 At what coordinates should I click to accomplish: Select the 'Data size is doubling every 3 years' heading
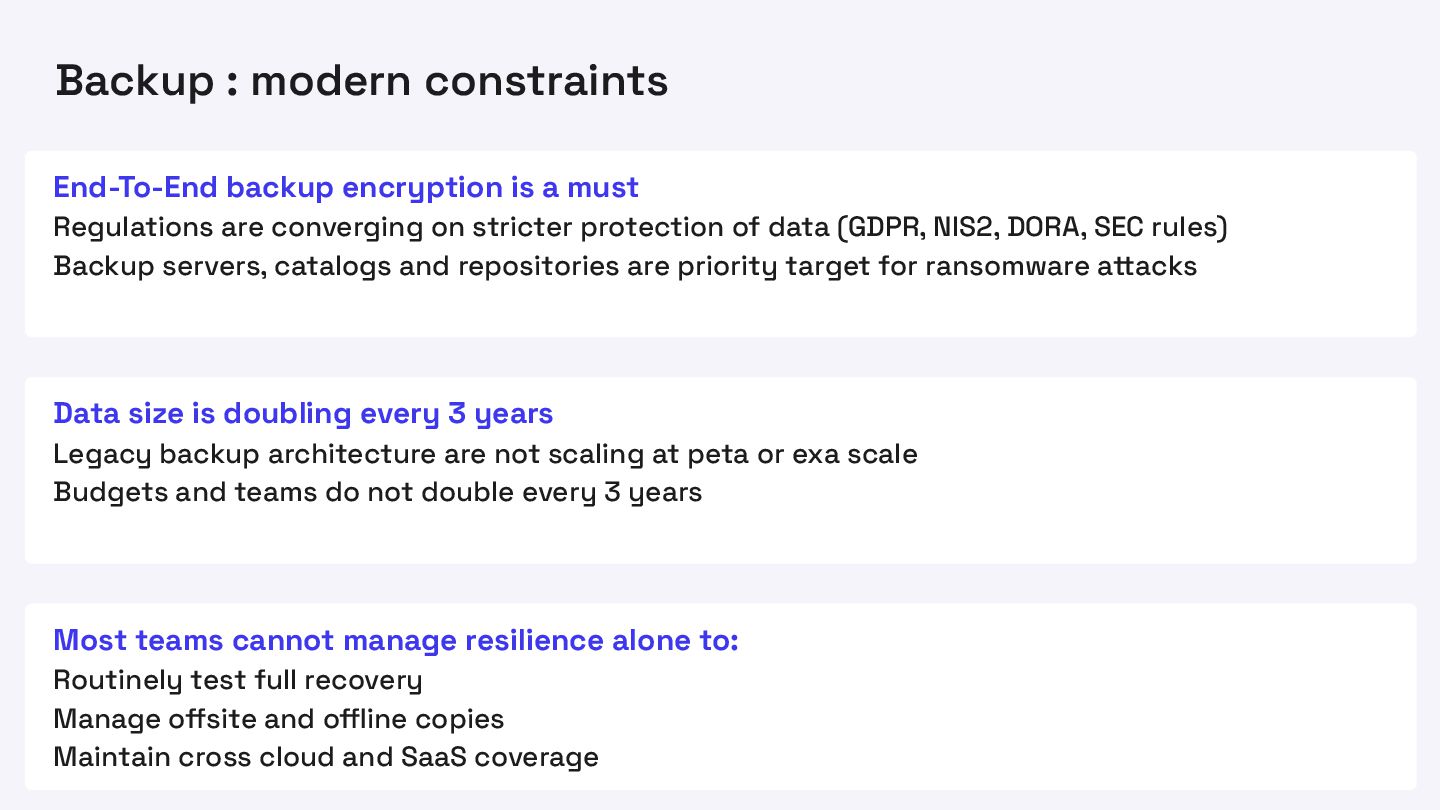point(302,413)
